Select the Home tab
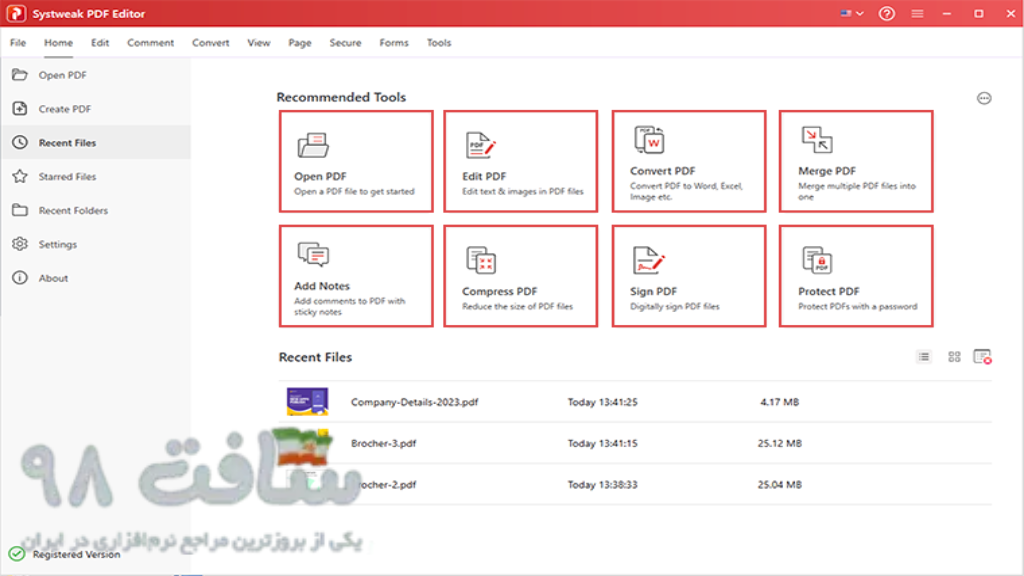 [x=58, y=42]
